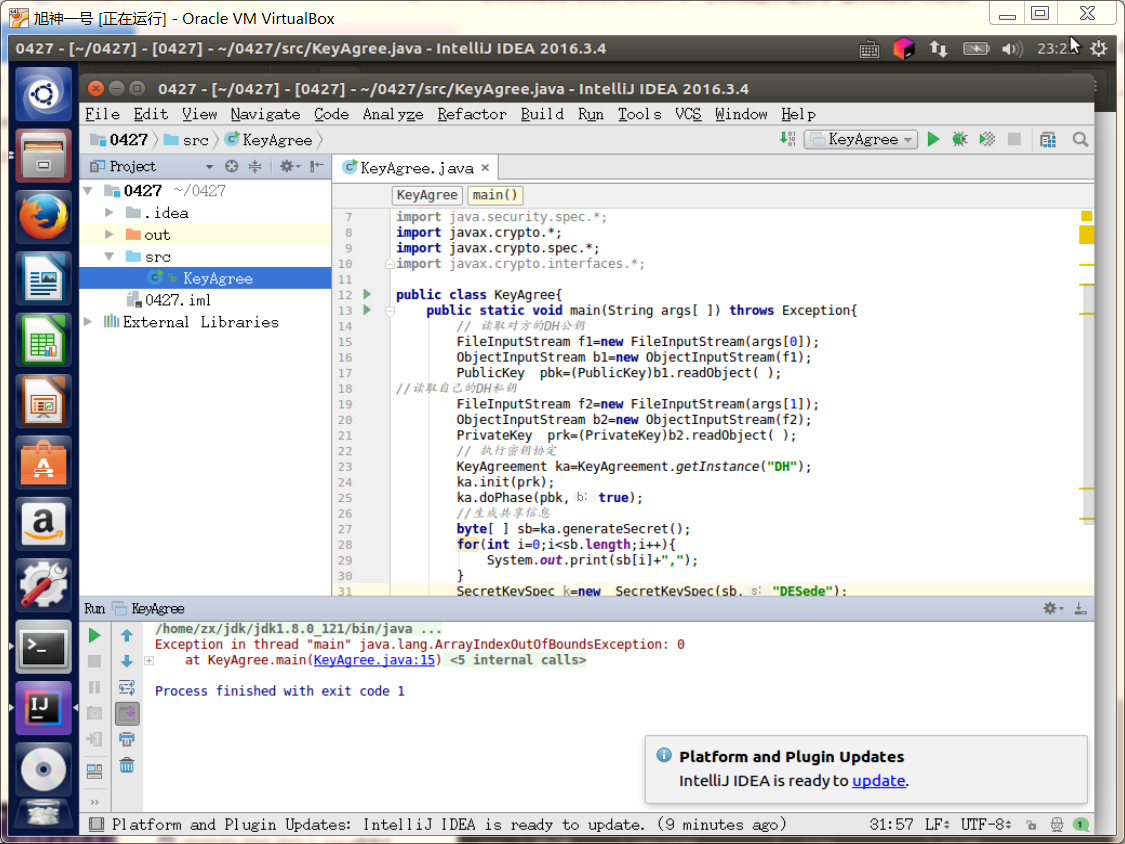Click the toolbar Stop square button

pos(1014,139)
